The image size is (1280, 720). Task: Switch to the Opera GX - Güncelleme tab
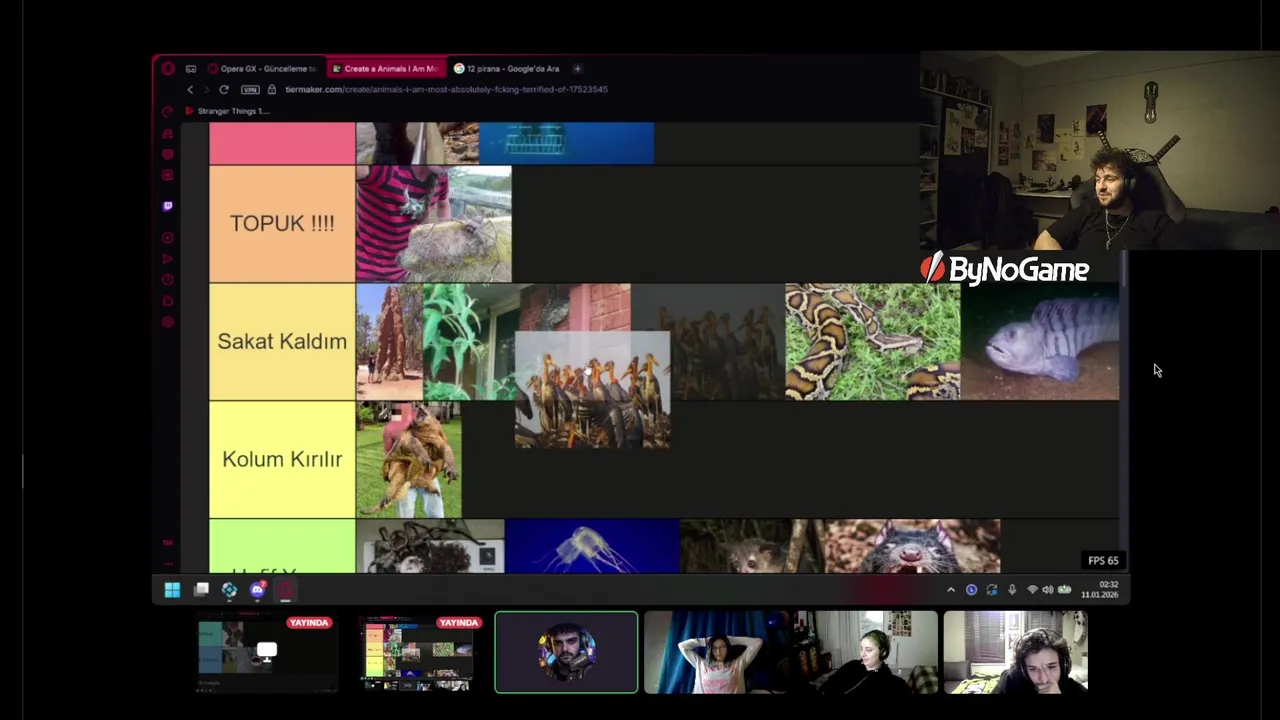[262, 69]
